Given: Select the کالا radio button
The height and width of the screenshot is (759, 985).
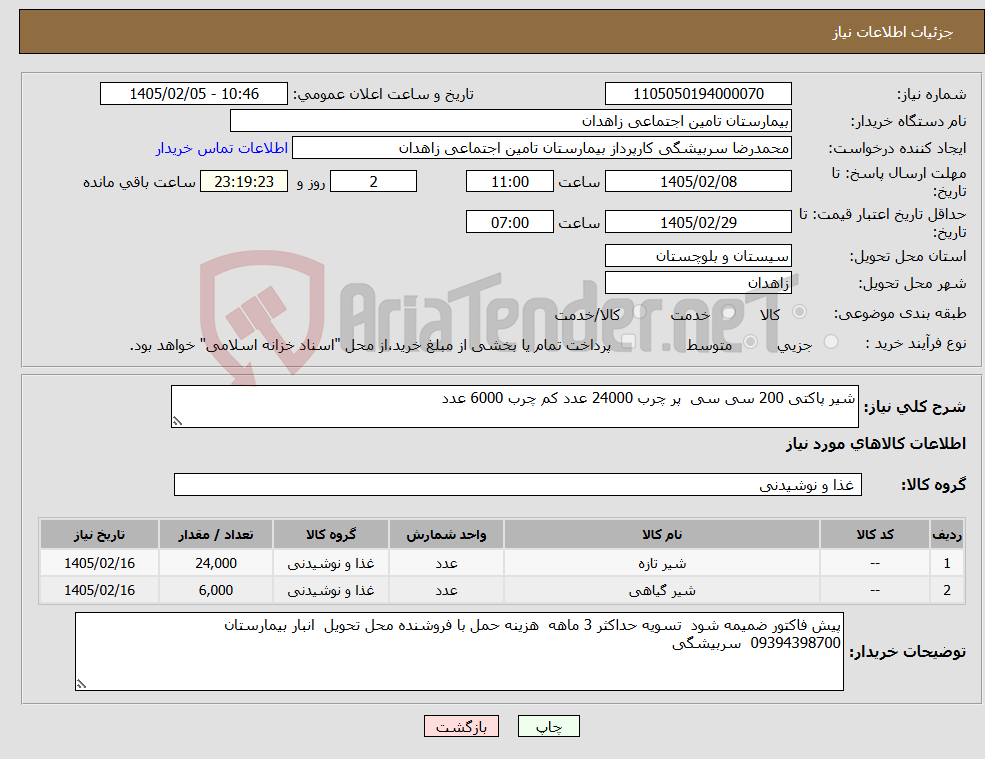Looking at the screenshot, I should (x=800, y=312).
